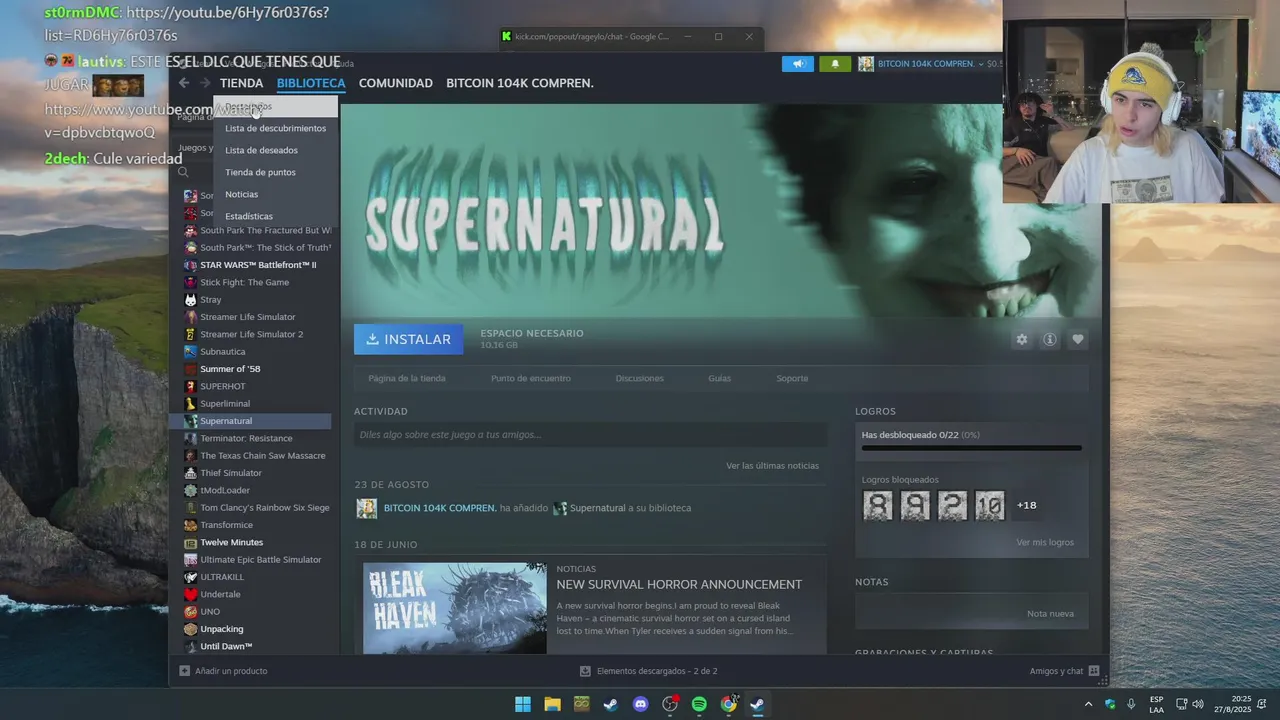Click the achievements progress bar
Screen dimensions: 1280x720
(972, 448)
